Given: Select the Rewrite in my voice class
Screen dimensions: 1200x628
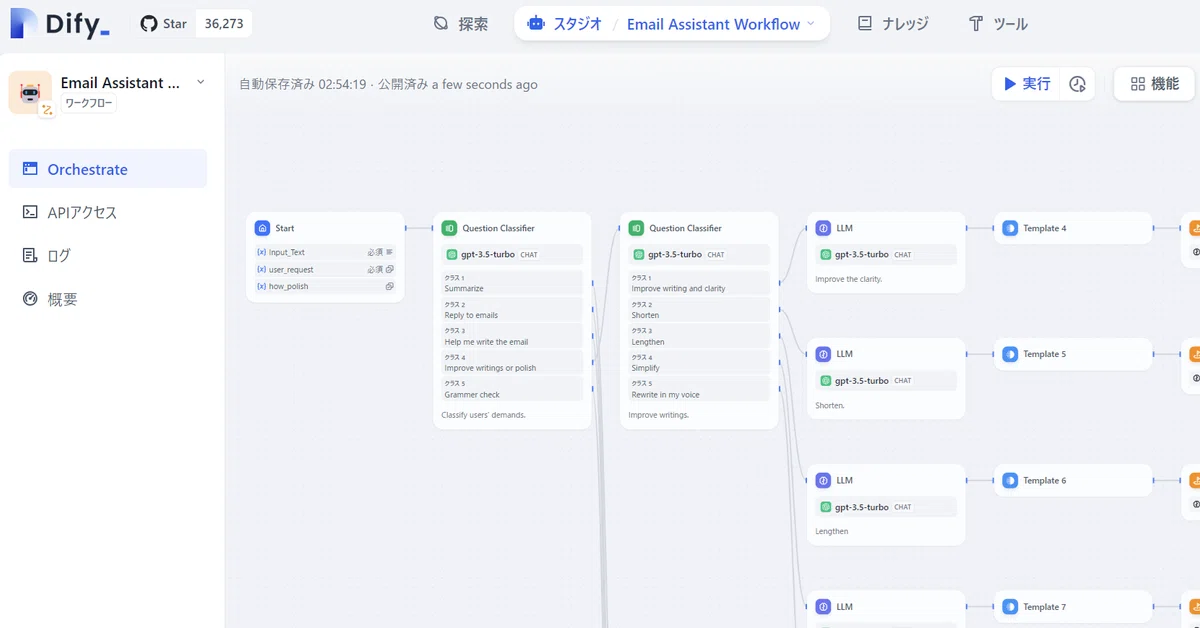Looking at the screenshot, I should coord(699,389).
